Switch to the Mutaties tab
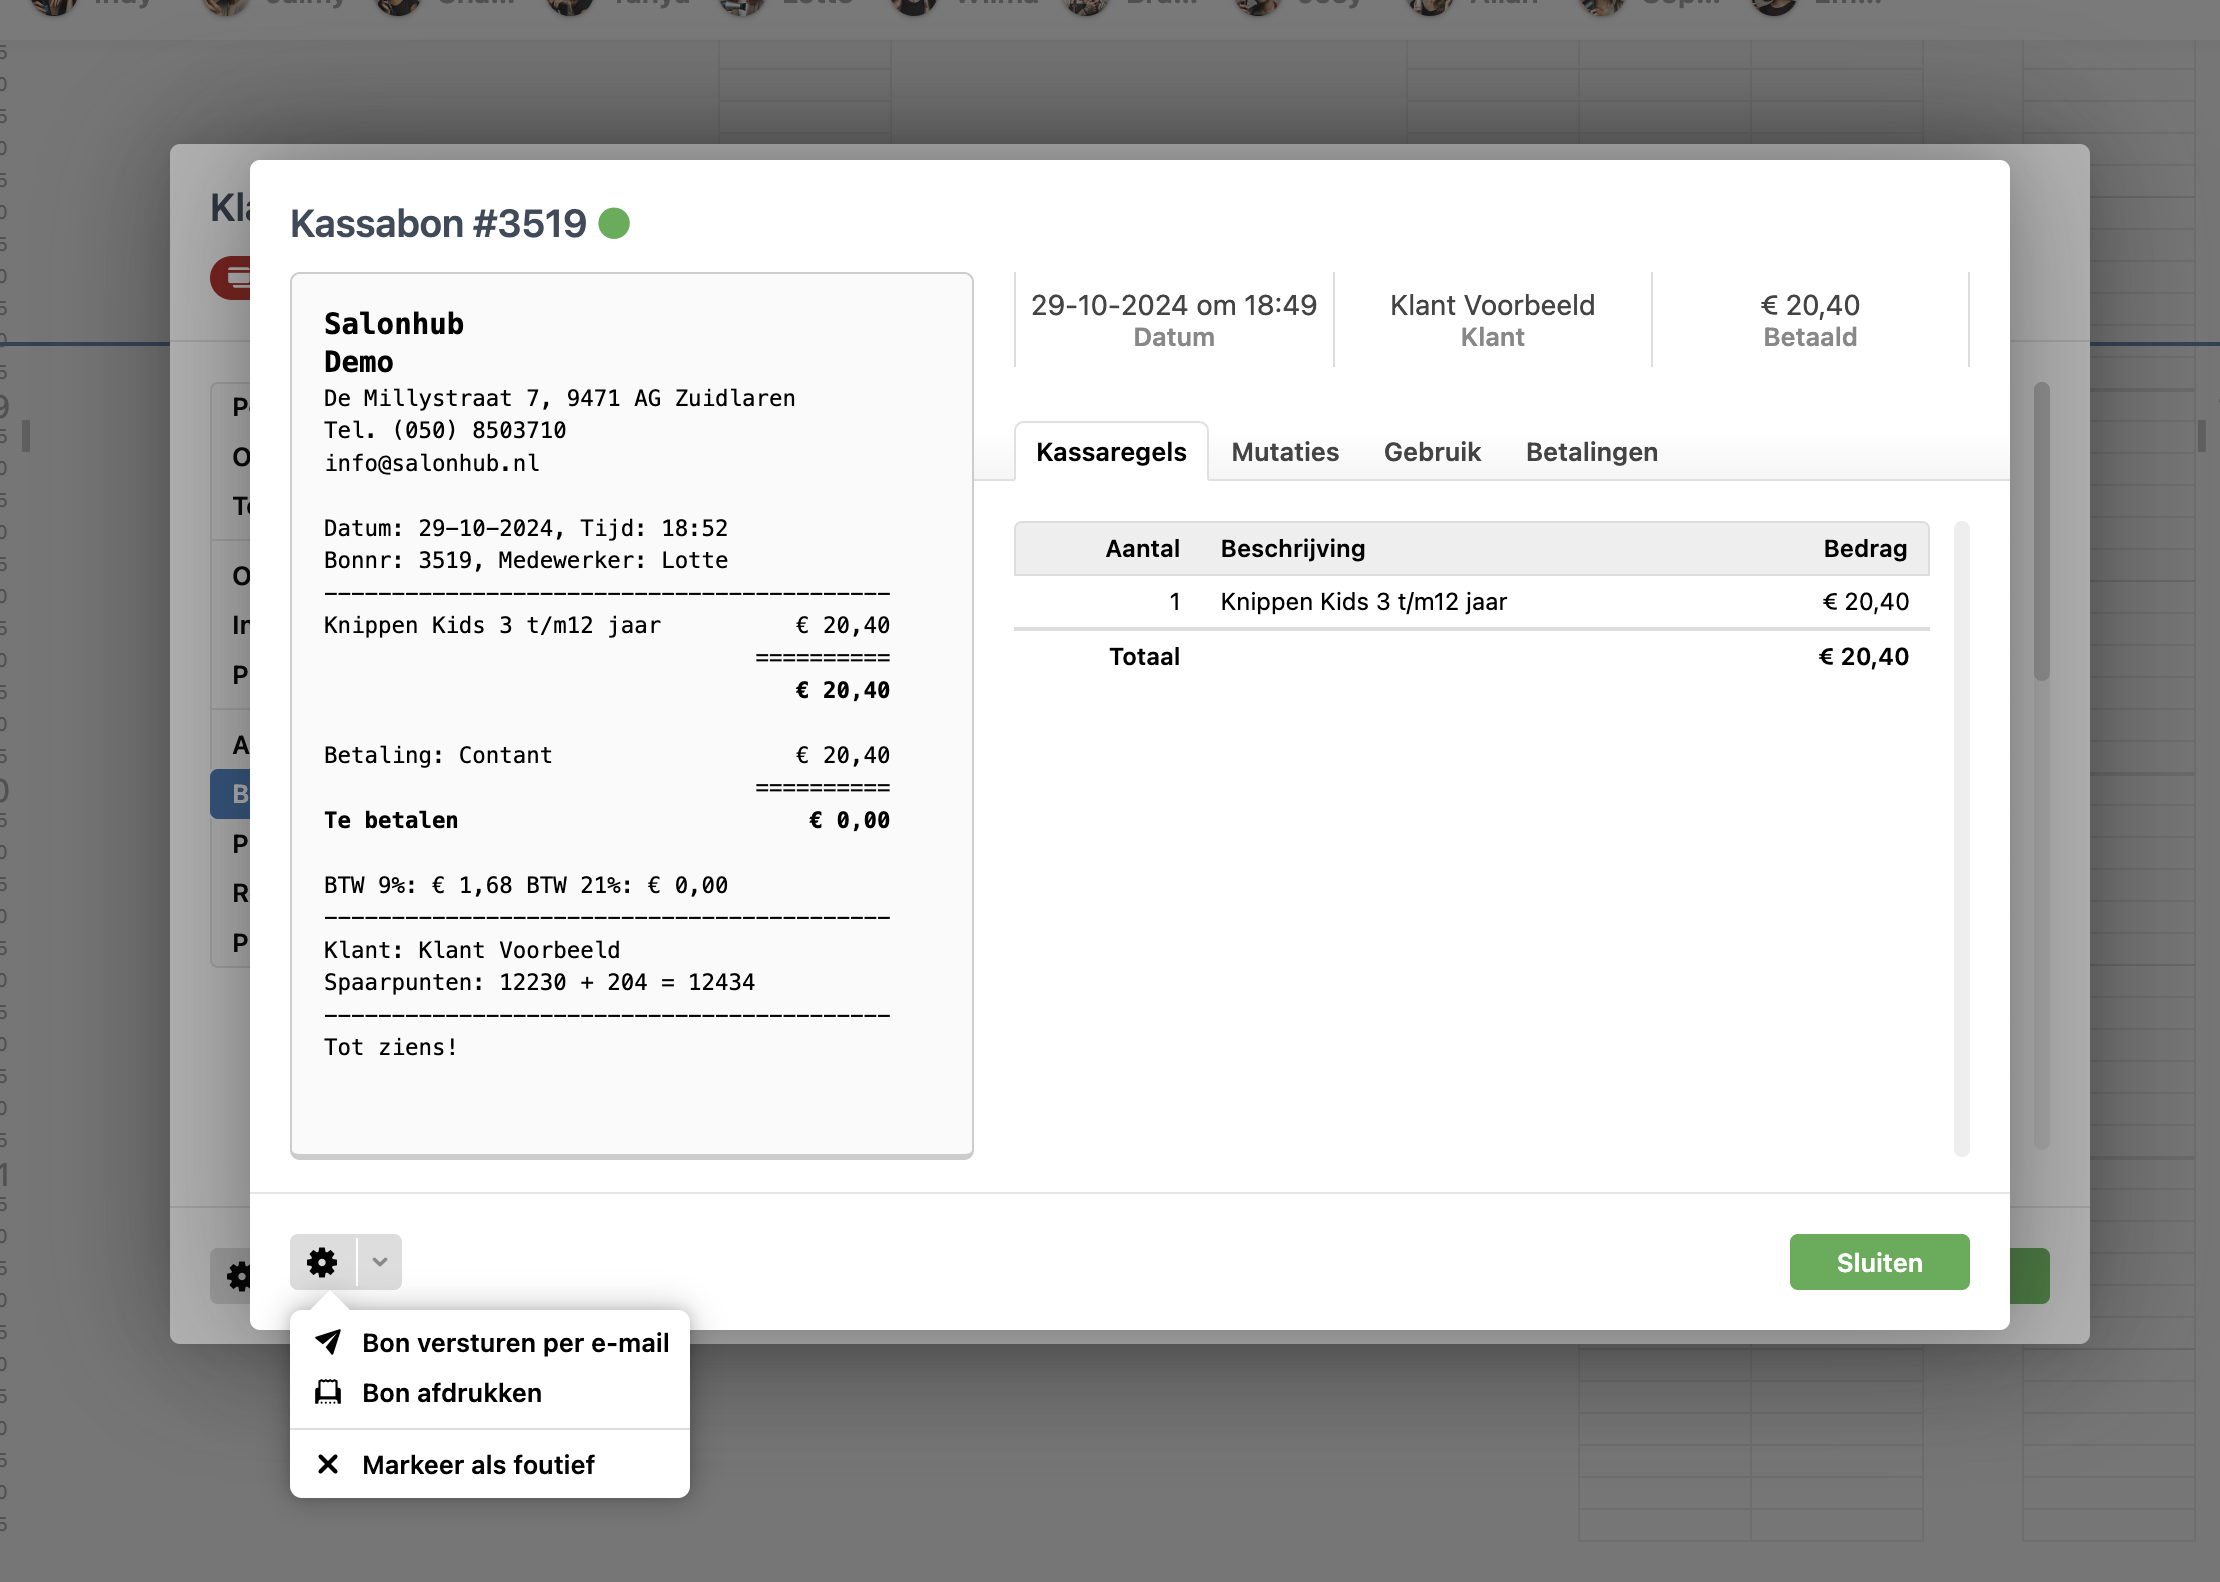Screen dimensions: 2220x1582 1284,452
